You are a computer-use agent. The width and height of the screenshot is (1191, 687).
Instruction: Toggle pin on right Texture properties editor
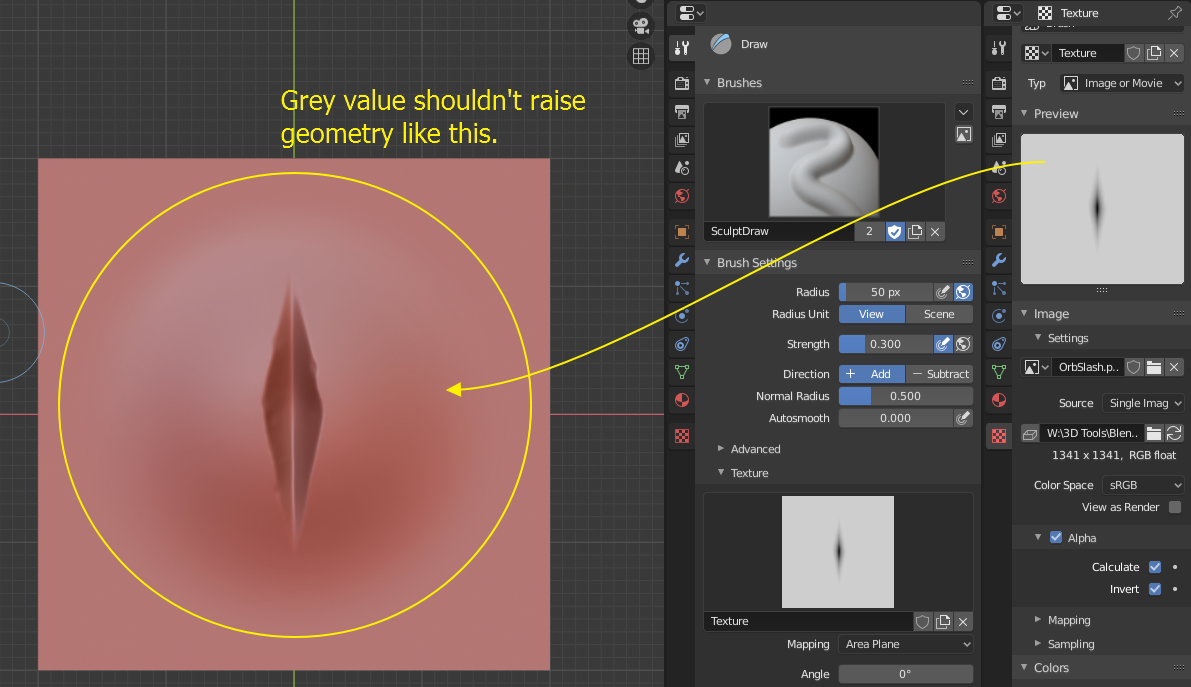[1174, 13]
